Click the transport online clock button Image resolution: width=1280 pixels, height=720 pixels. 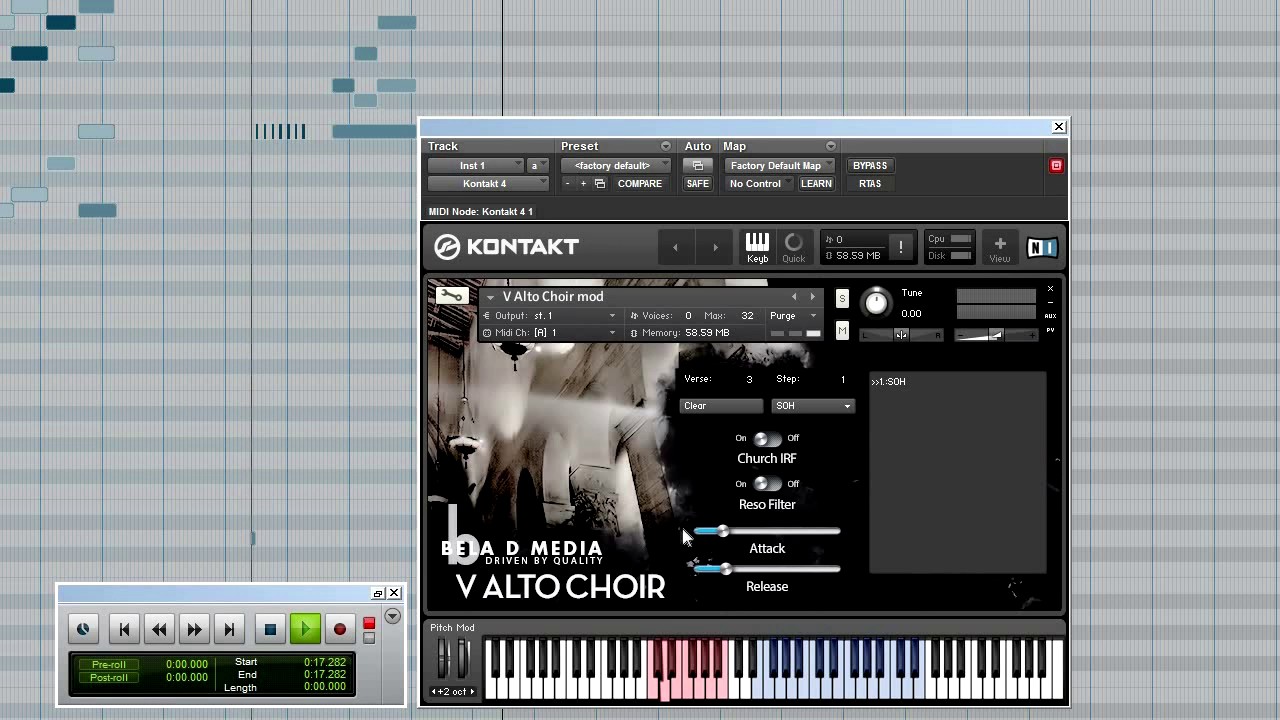[83, 629]
